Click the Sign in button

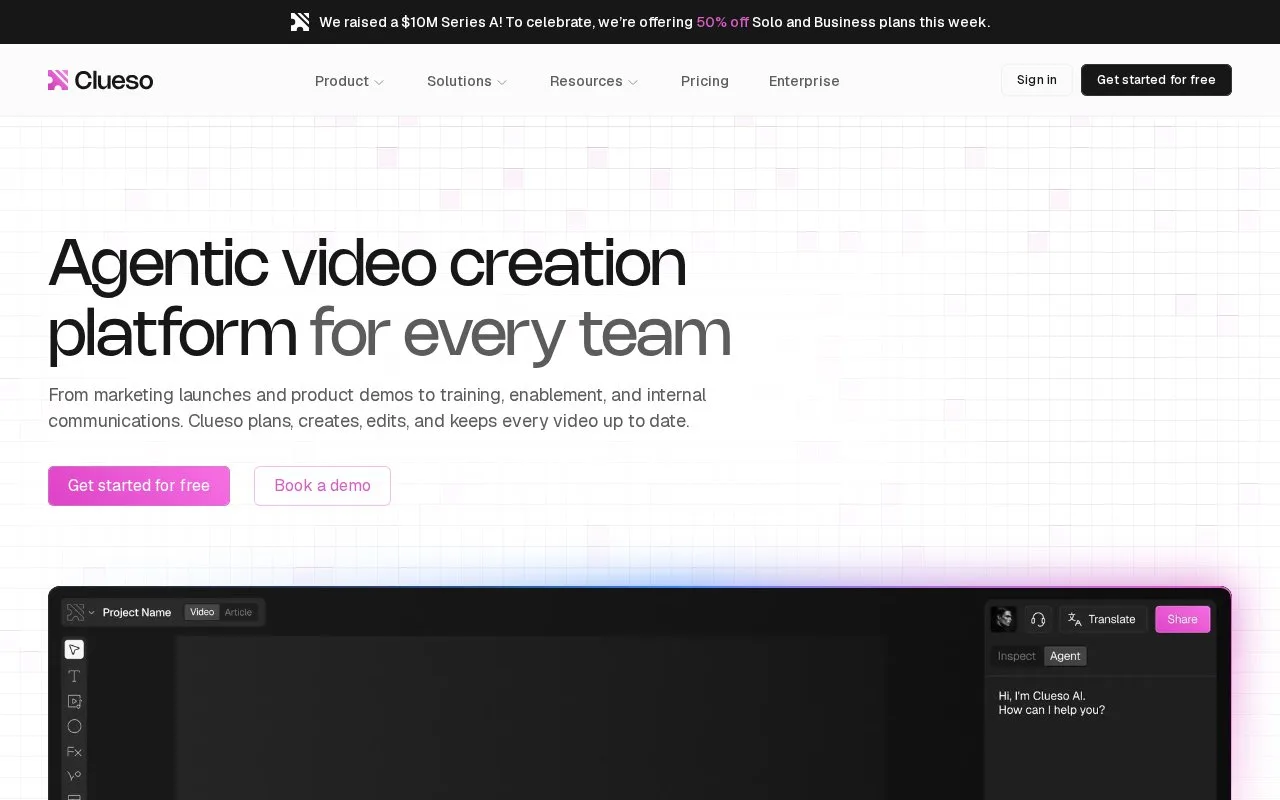pyautogui.click(x=1037, y=80)
